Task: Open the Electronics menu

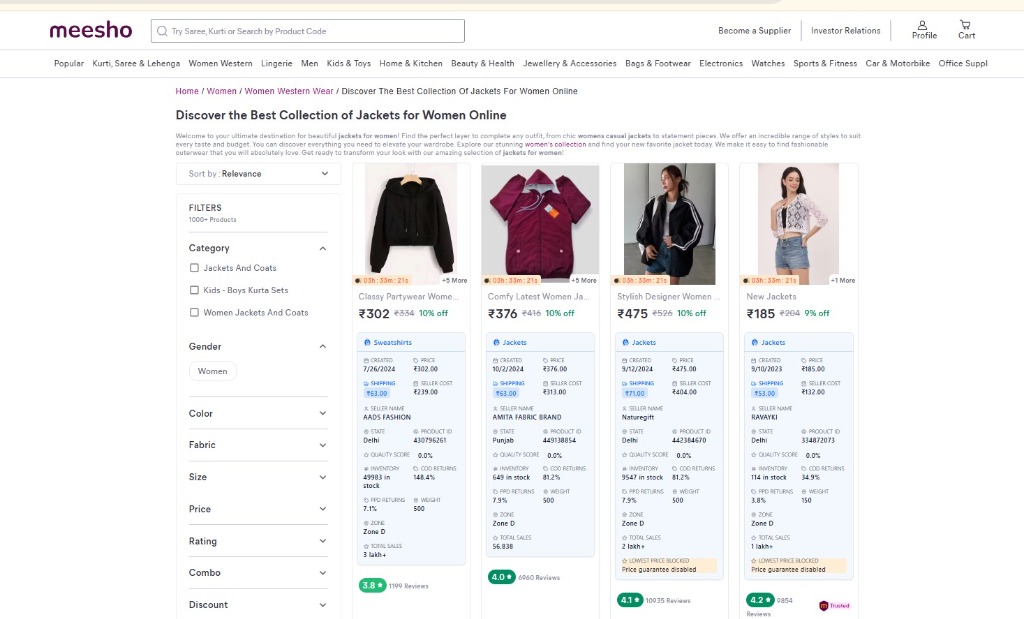Action: tap(721, 63)
